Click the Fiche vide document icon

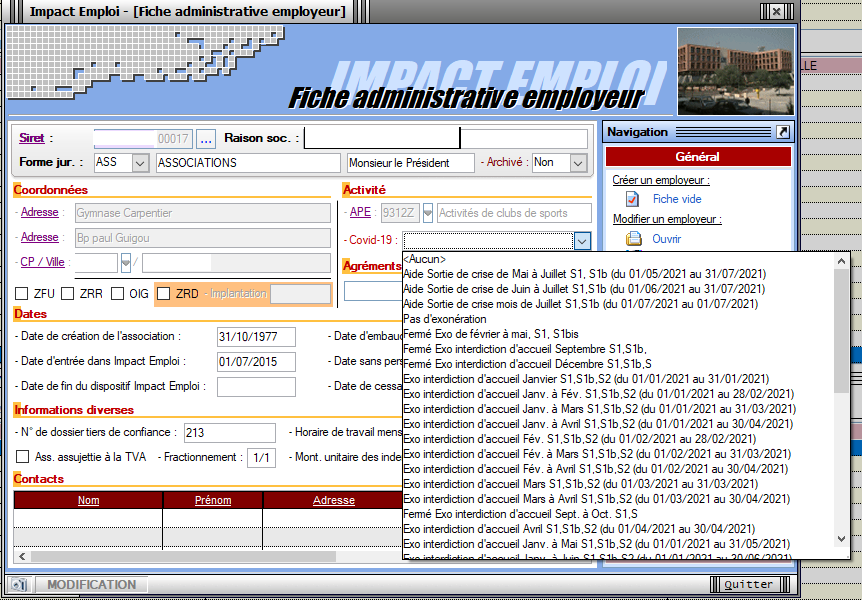click(x=632, y=199)
